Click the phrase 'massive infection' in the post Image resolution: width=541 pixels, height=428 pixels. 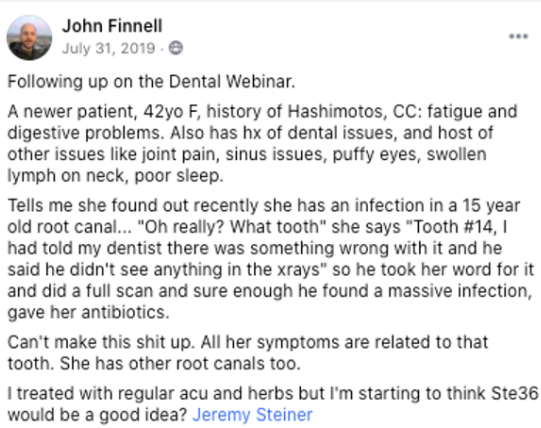[x=460, y=291]
